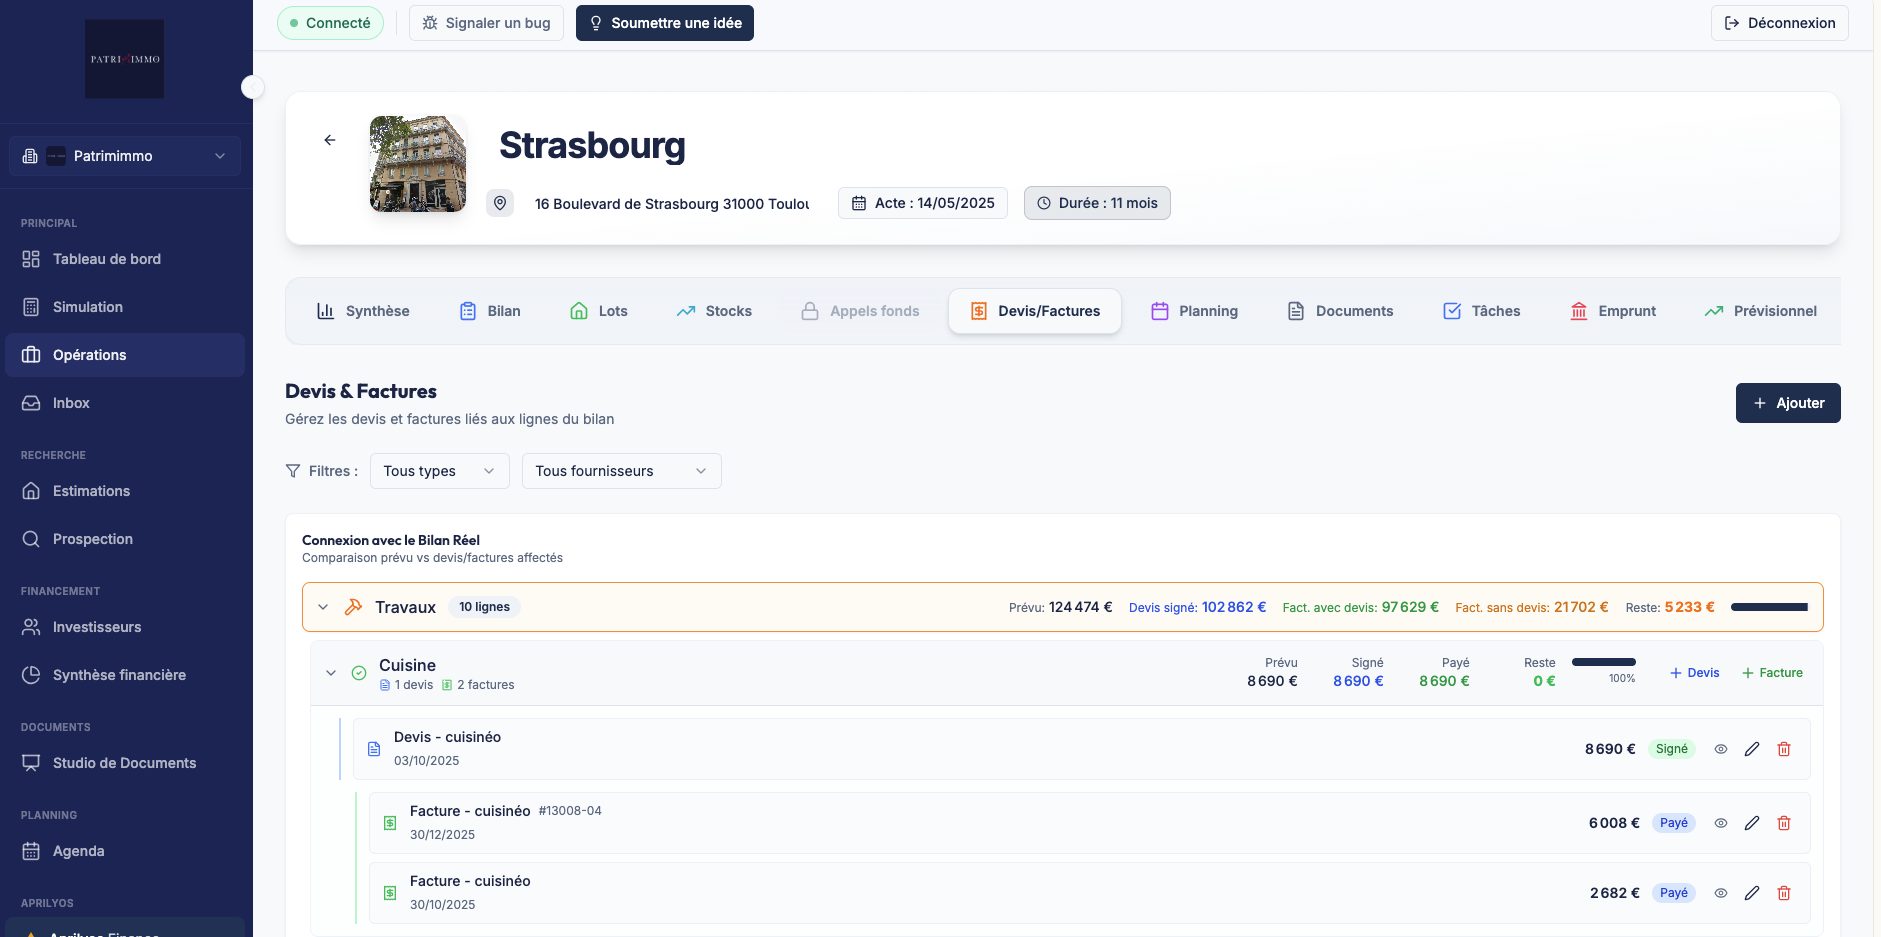Viewport: 1881px width, 937px height.
Task: Open the Tous types filter dropdown
Action: (439, 471)
